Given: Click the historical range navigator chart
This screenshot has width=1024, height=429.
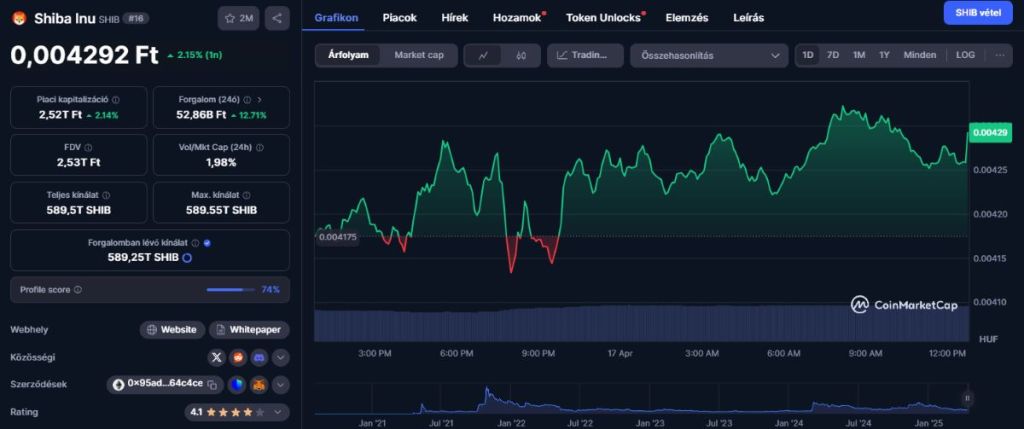Looking at the screenshot, I should point(641,398).
